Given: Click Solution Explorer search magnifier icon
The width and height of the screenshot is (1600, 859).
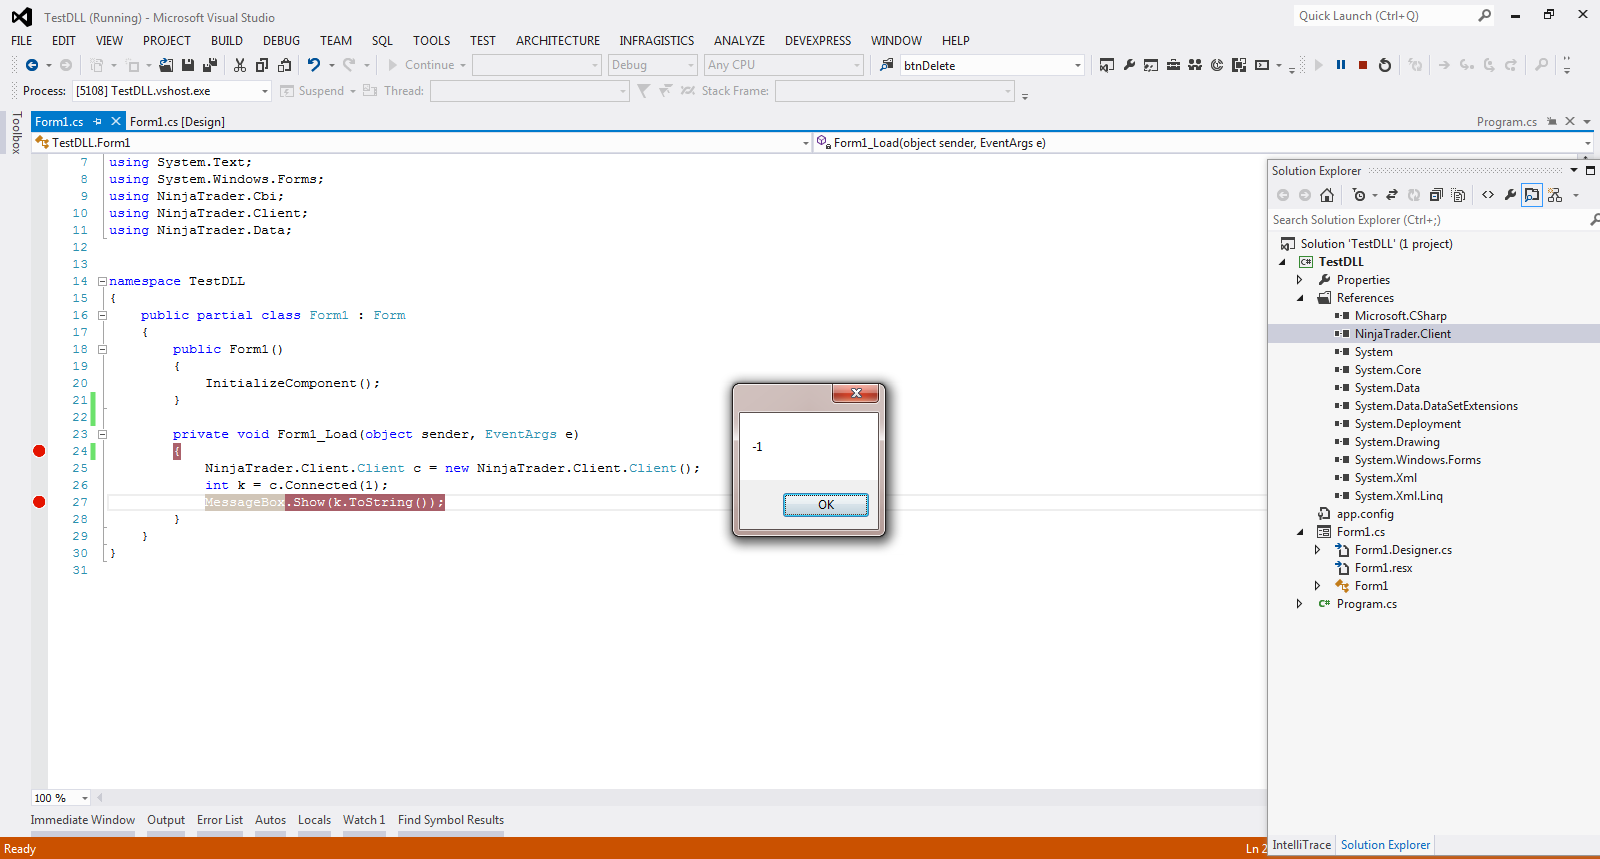Looking at the screenshot, I should pyautogui.click(x=1594, y=219).
